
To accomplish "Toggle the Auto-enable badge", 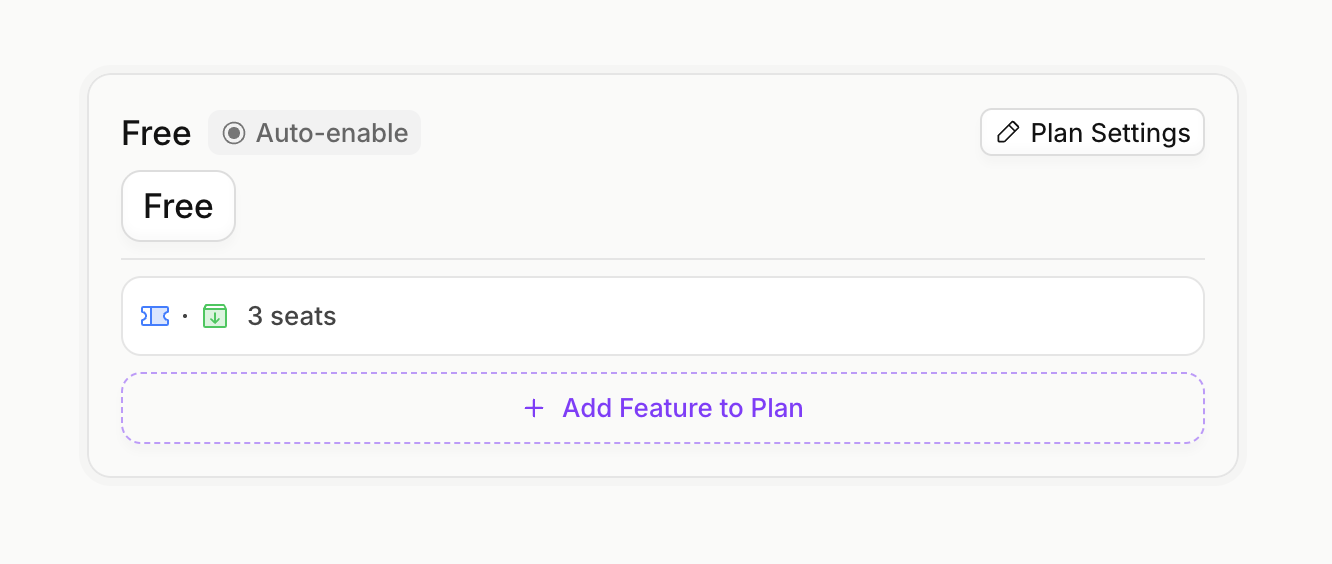I will pos(314,133).
